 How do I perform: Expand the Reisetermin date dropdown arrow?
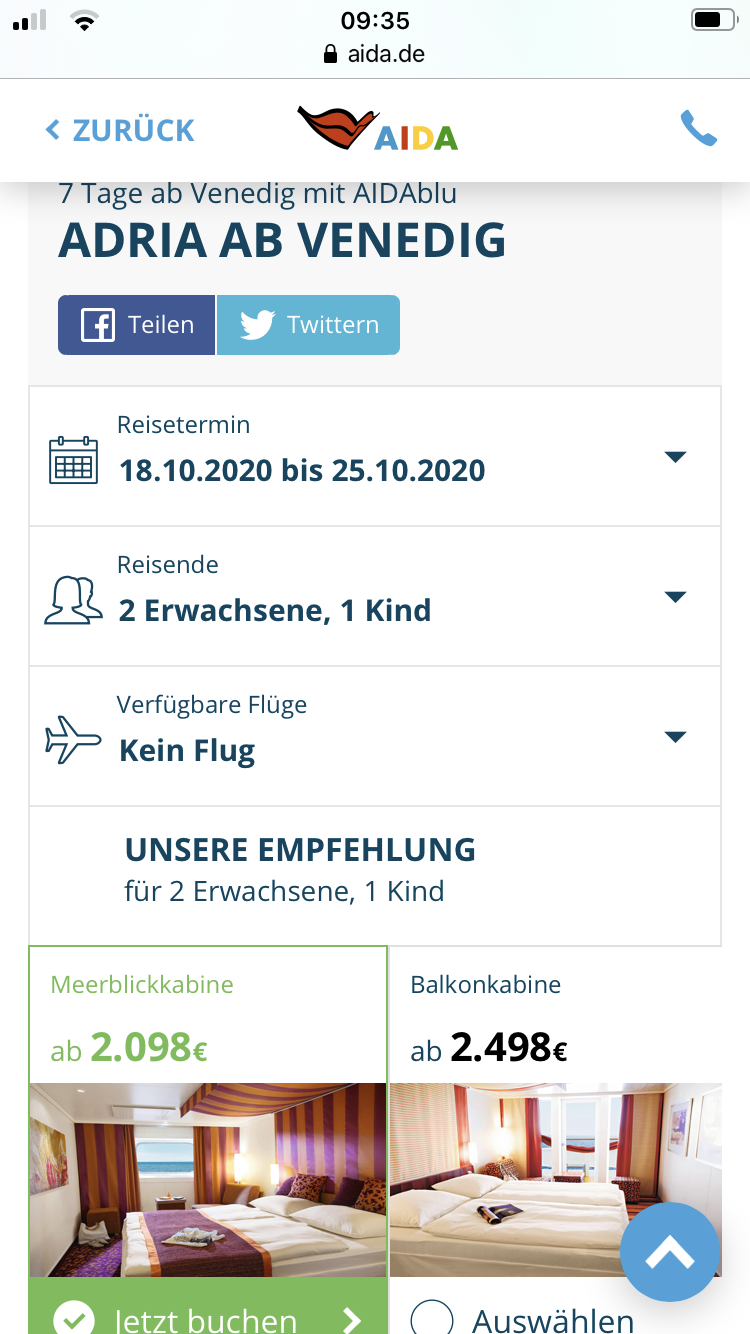tap(676, 457)
